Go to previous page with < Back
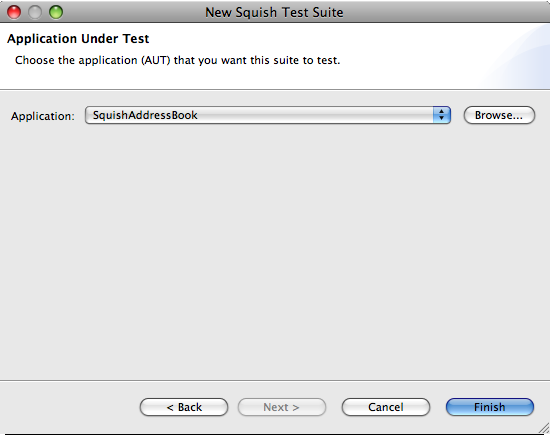 pos(184,407)
